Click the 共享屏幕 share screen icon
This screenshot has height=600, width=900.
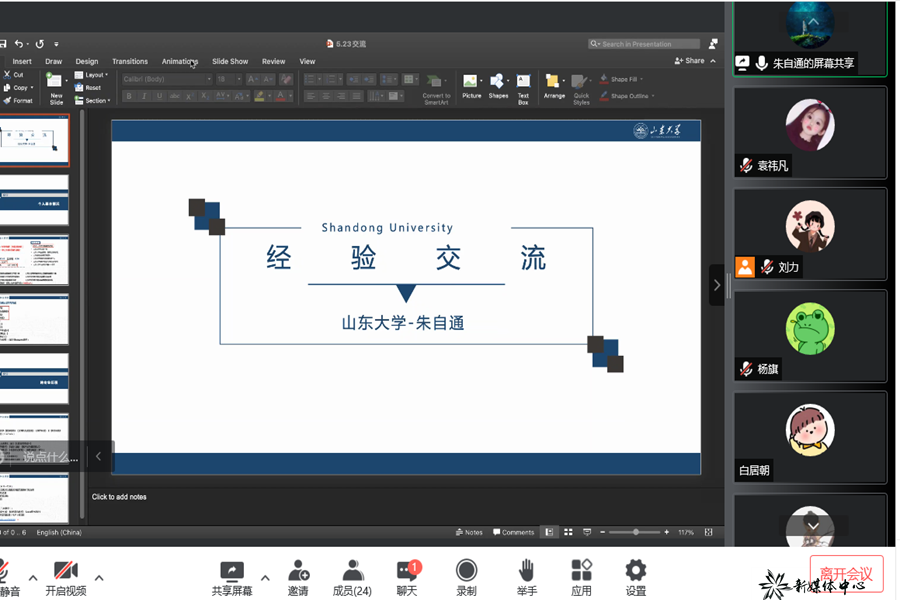point(232,571)
